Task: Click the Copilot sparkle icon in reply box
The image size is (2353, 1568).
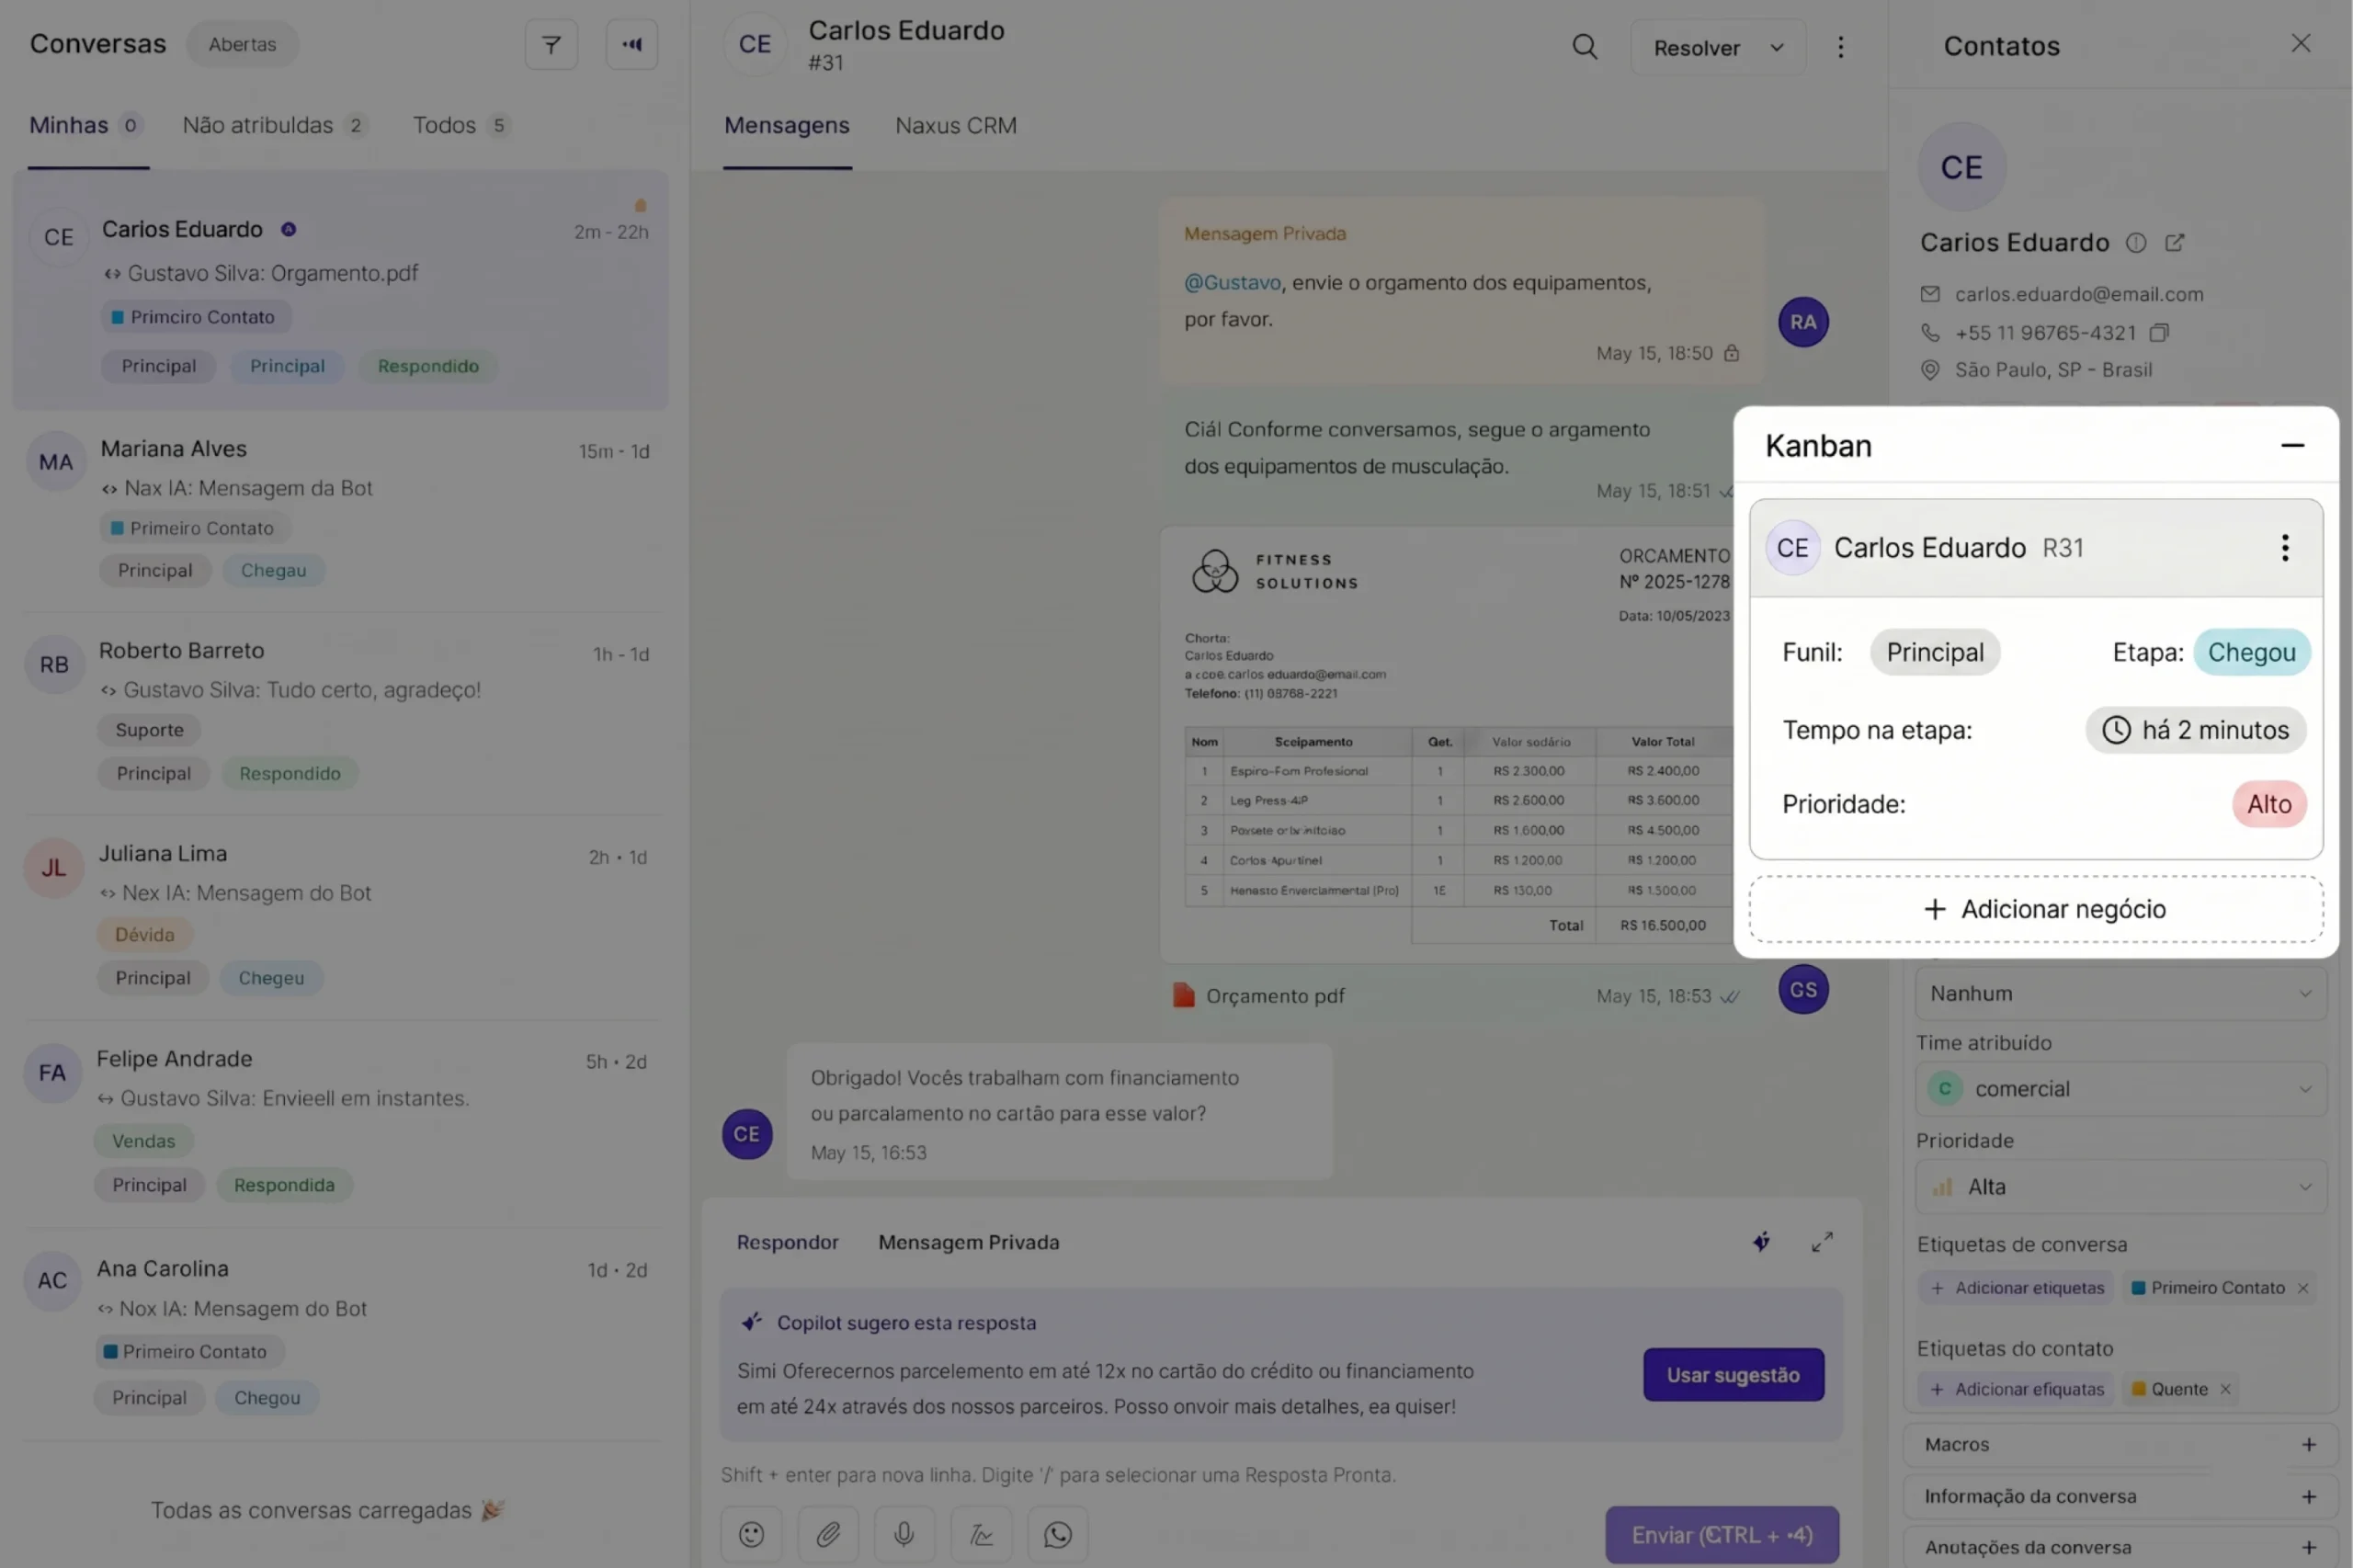Action: point(1762,1242)
